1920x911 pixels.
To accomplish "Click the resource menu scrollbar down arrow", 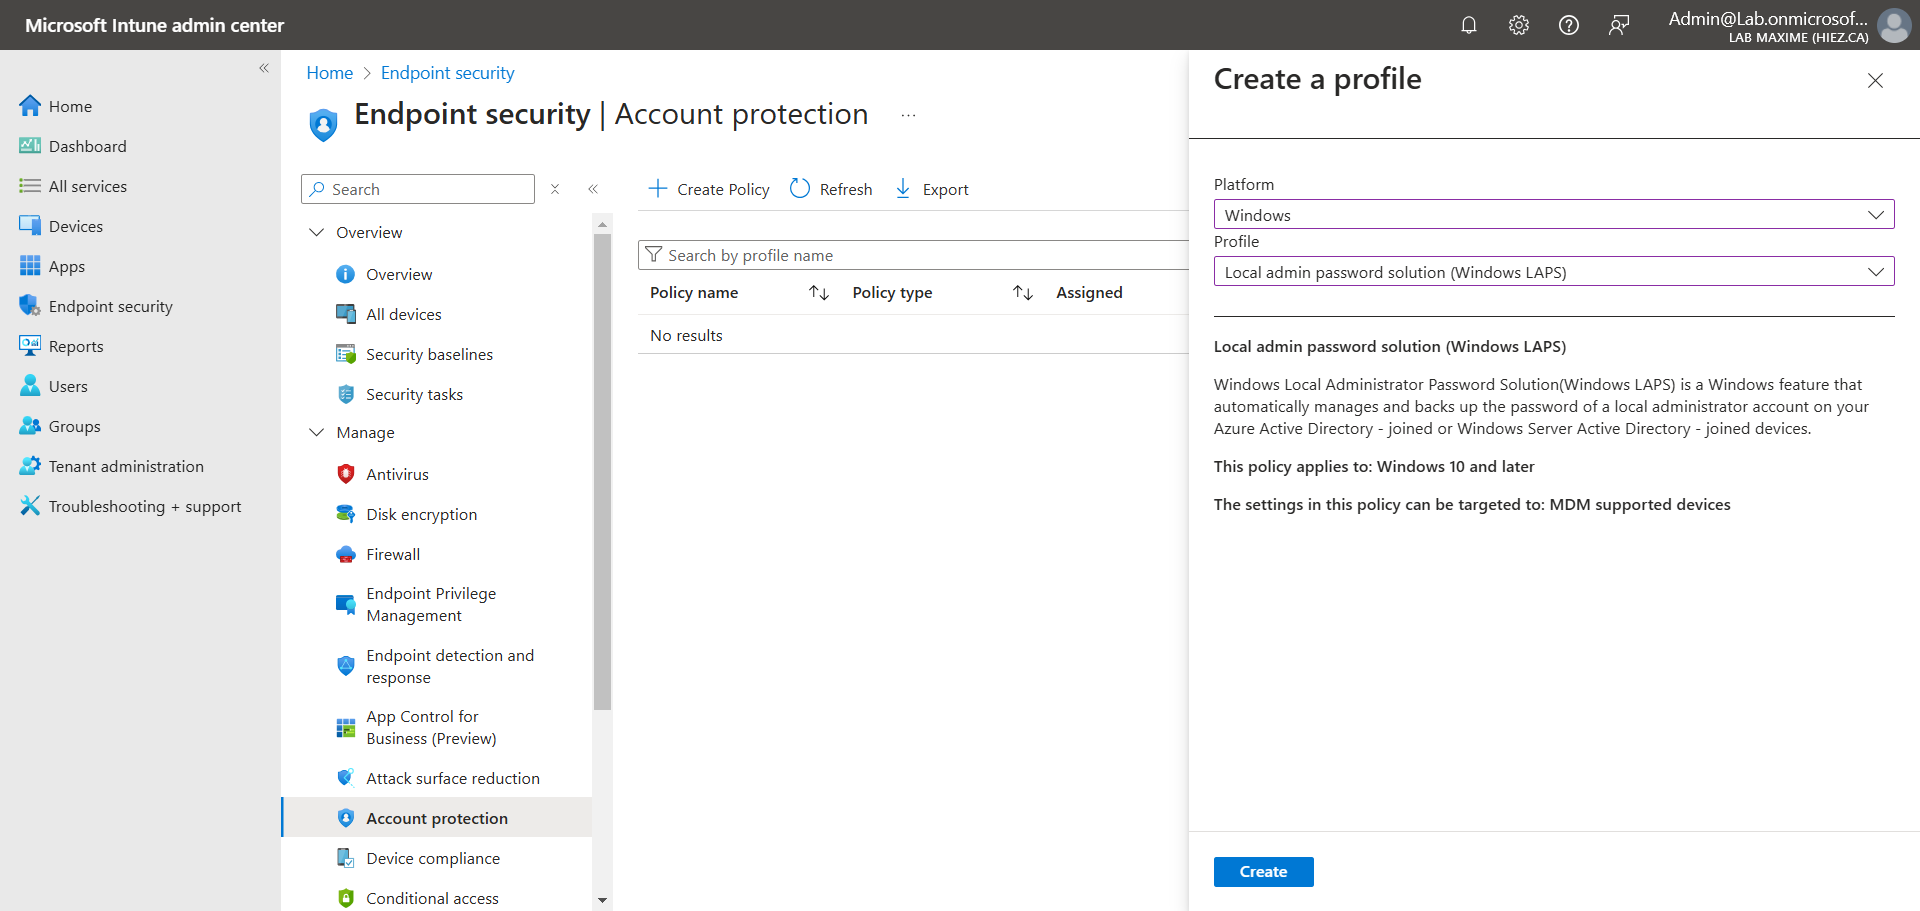I will tap(602, 900).
